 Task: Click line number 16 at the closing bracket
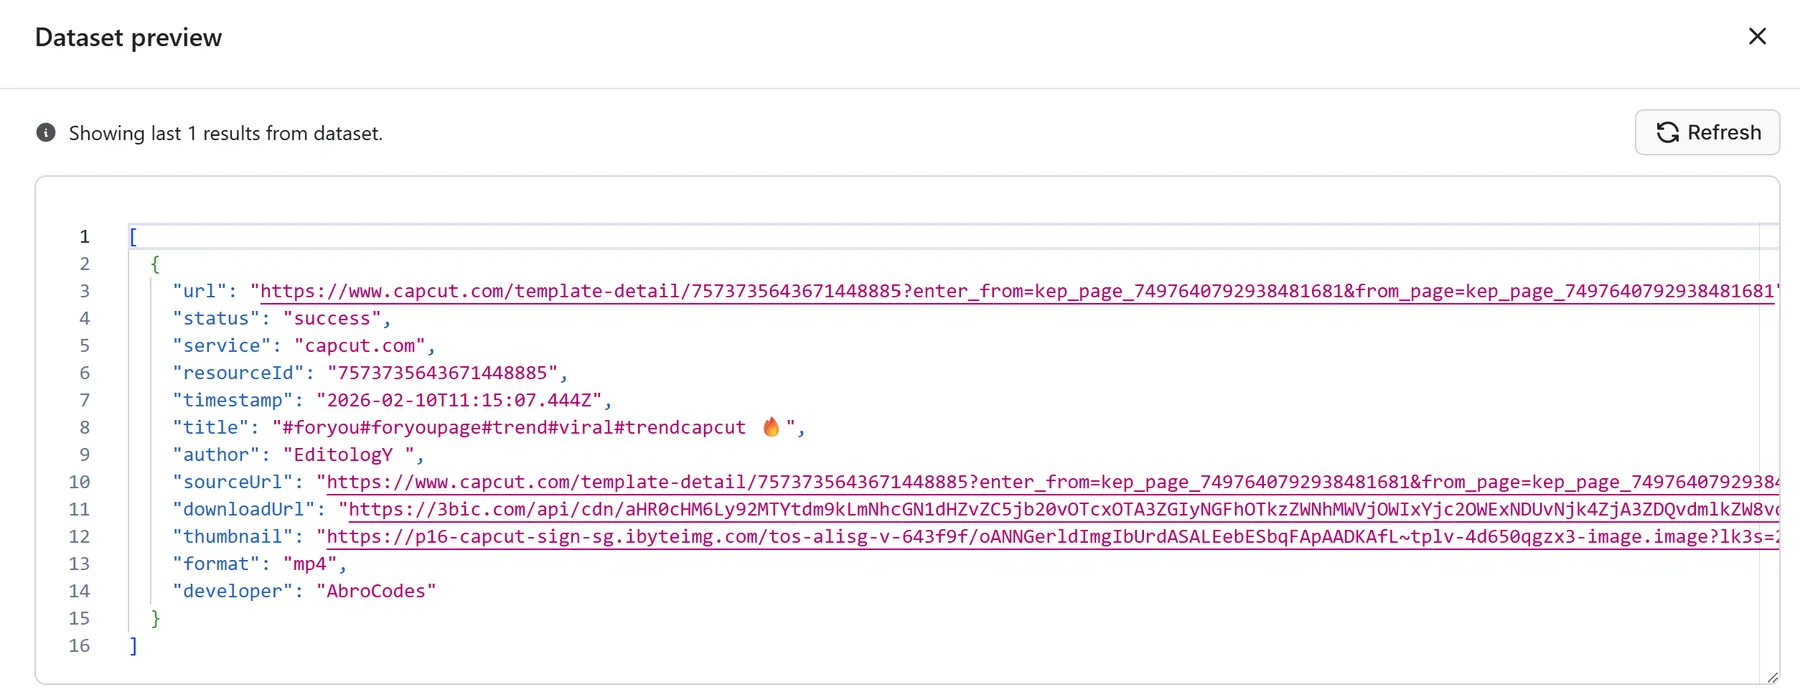click(x=80, y=645)
